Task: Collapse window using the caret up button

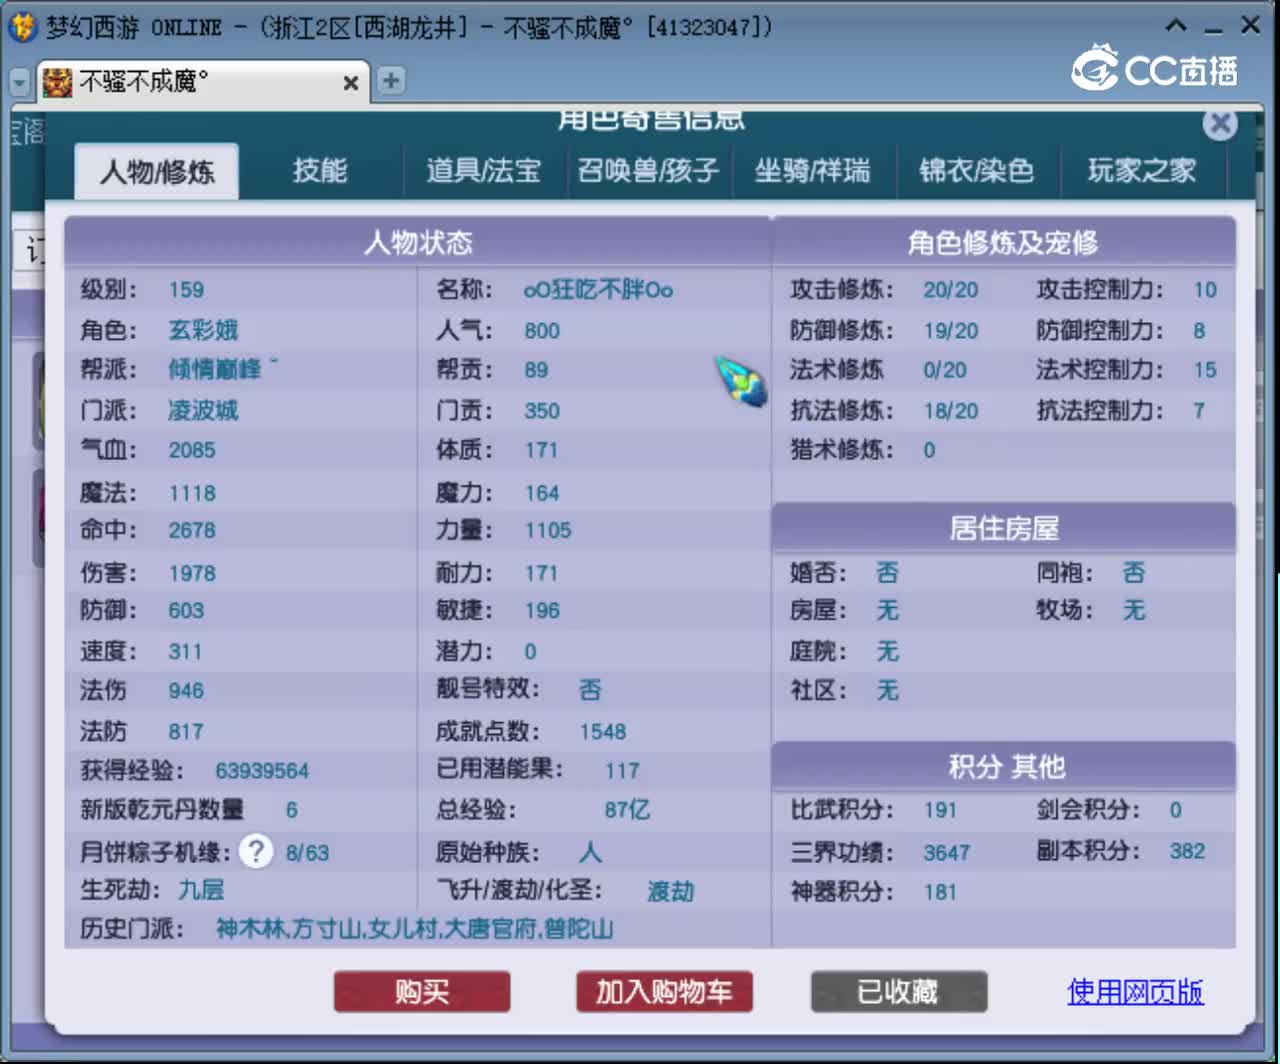Action: pyautogui.click(x=1177, y=26)
